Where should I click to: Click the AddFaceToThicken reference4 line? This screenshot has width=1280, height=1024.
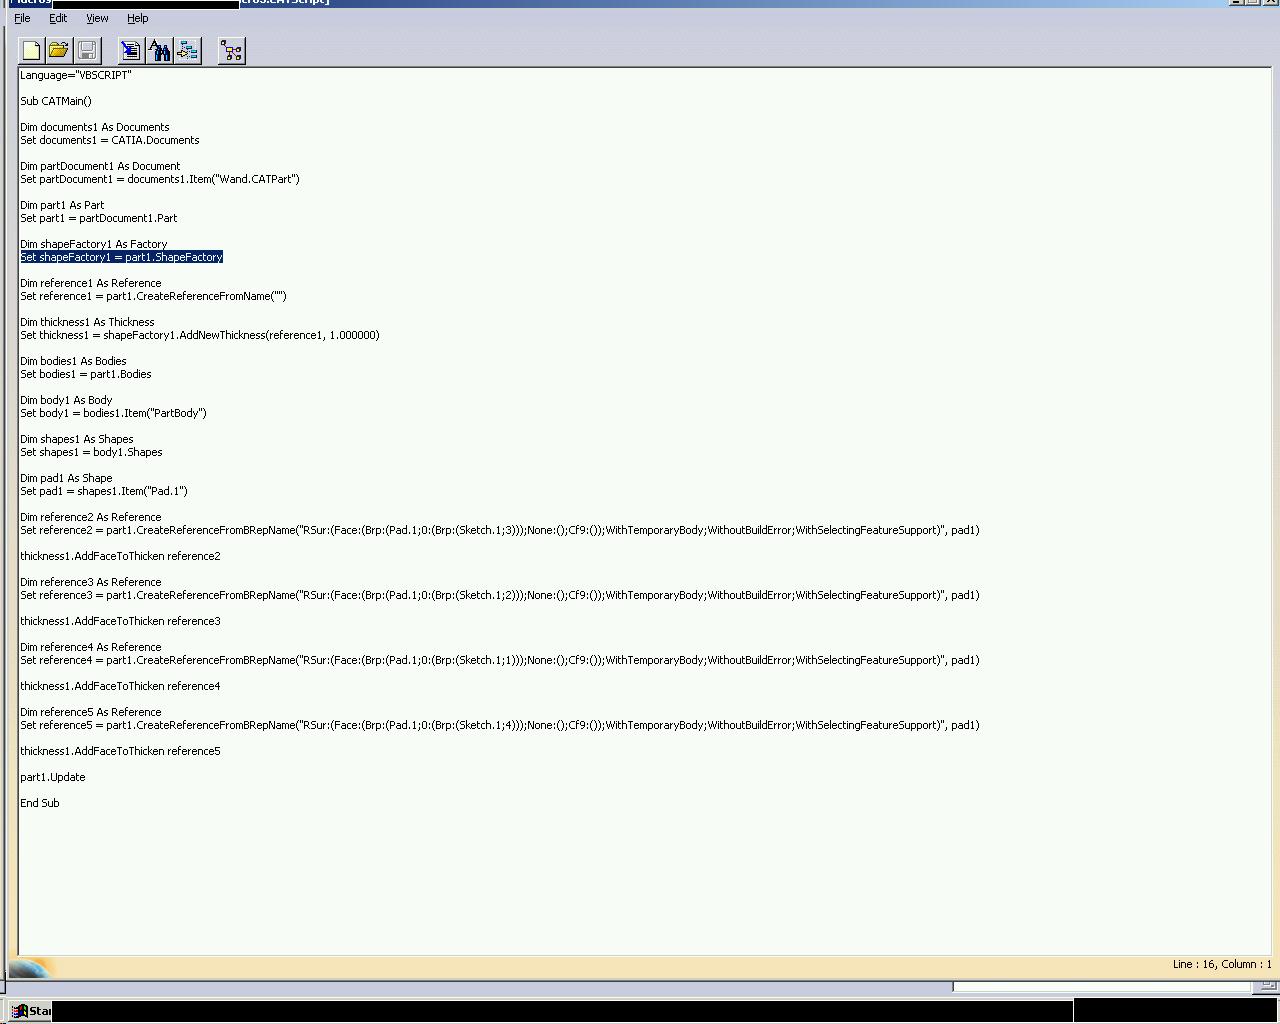pos(120,686)
